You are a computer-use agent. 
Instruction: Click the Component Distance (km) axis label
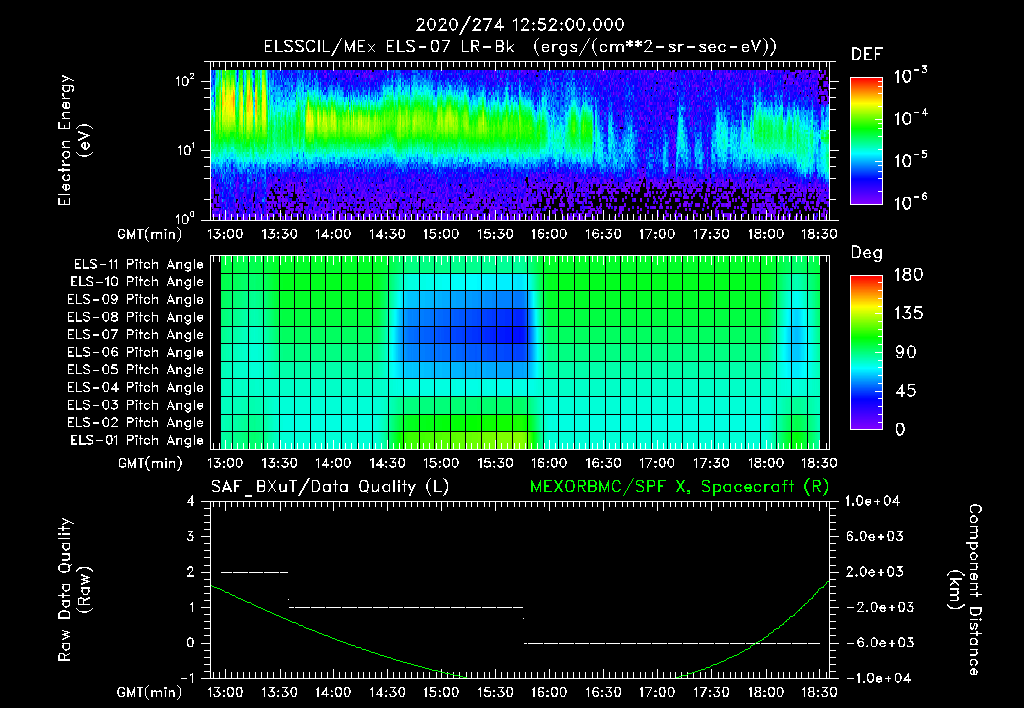tap(965, 590)
